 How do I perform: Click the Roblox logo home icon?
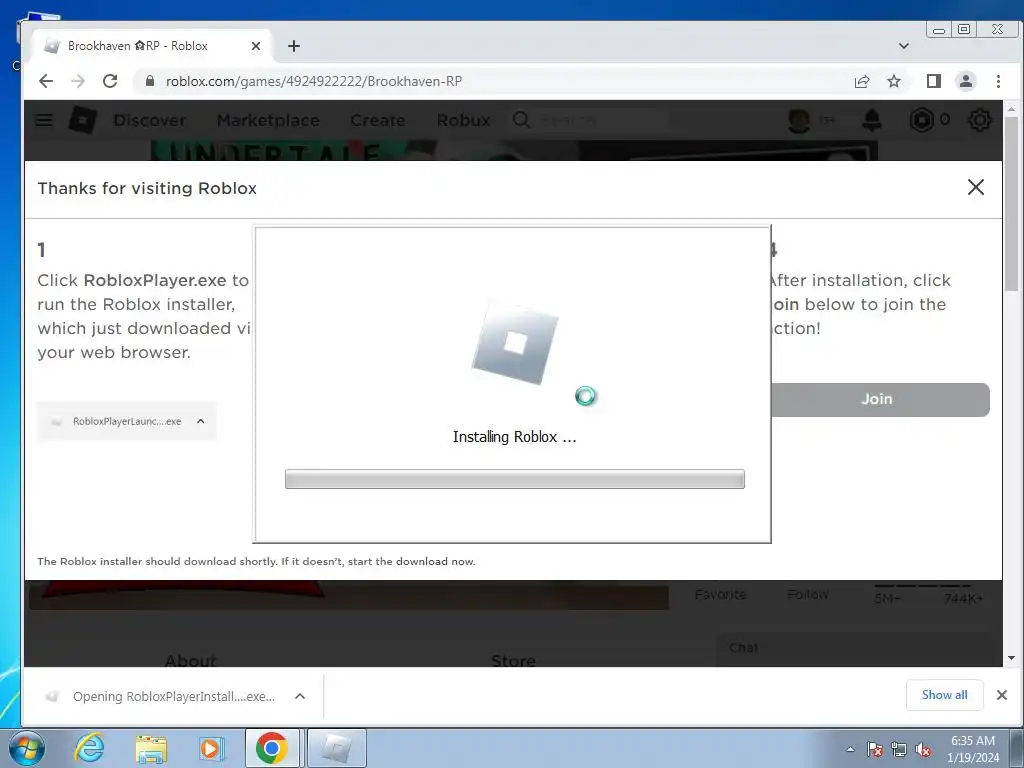83,120
